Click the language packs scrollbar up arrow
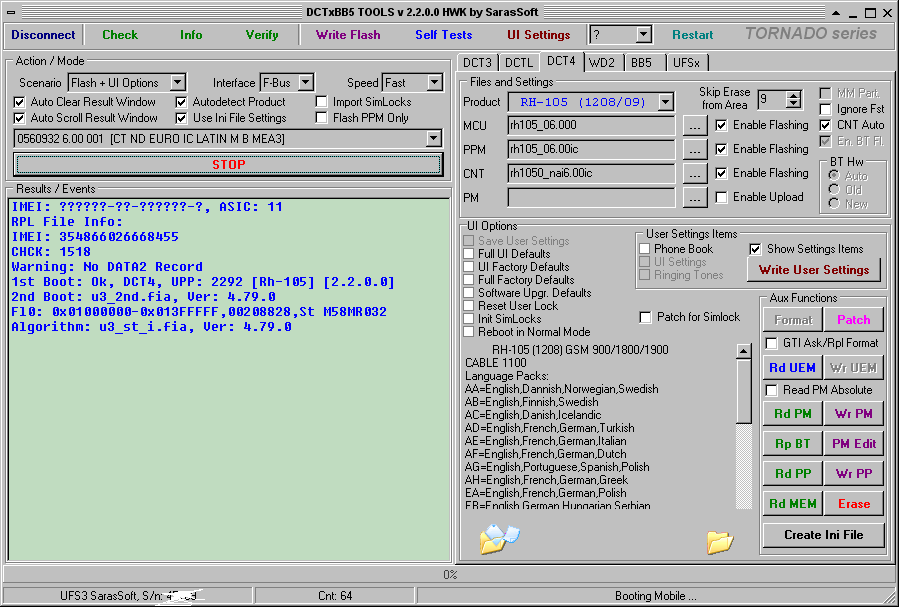 point(743,351)
